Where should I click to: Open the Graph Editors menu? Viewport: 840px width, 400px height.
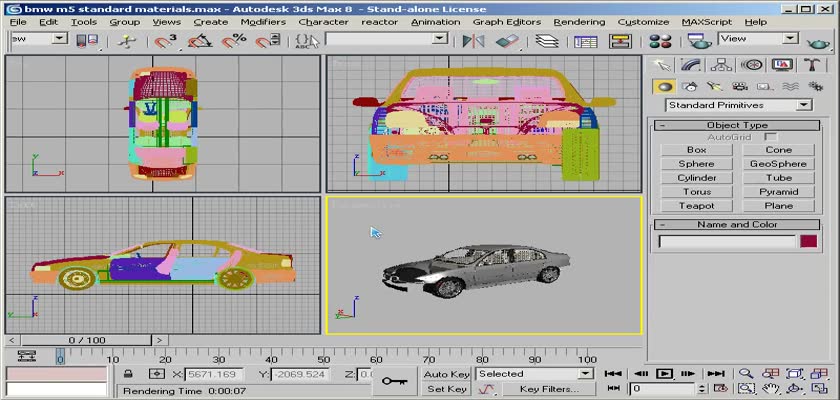[506, 22]
